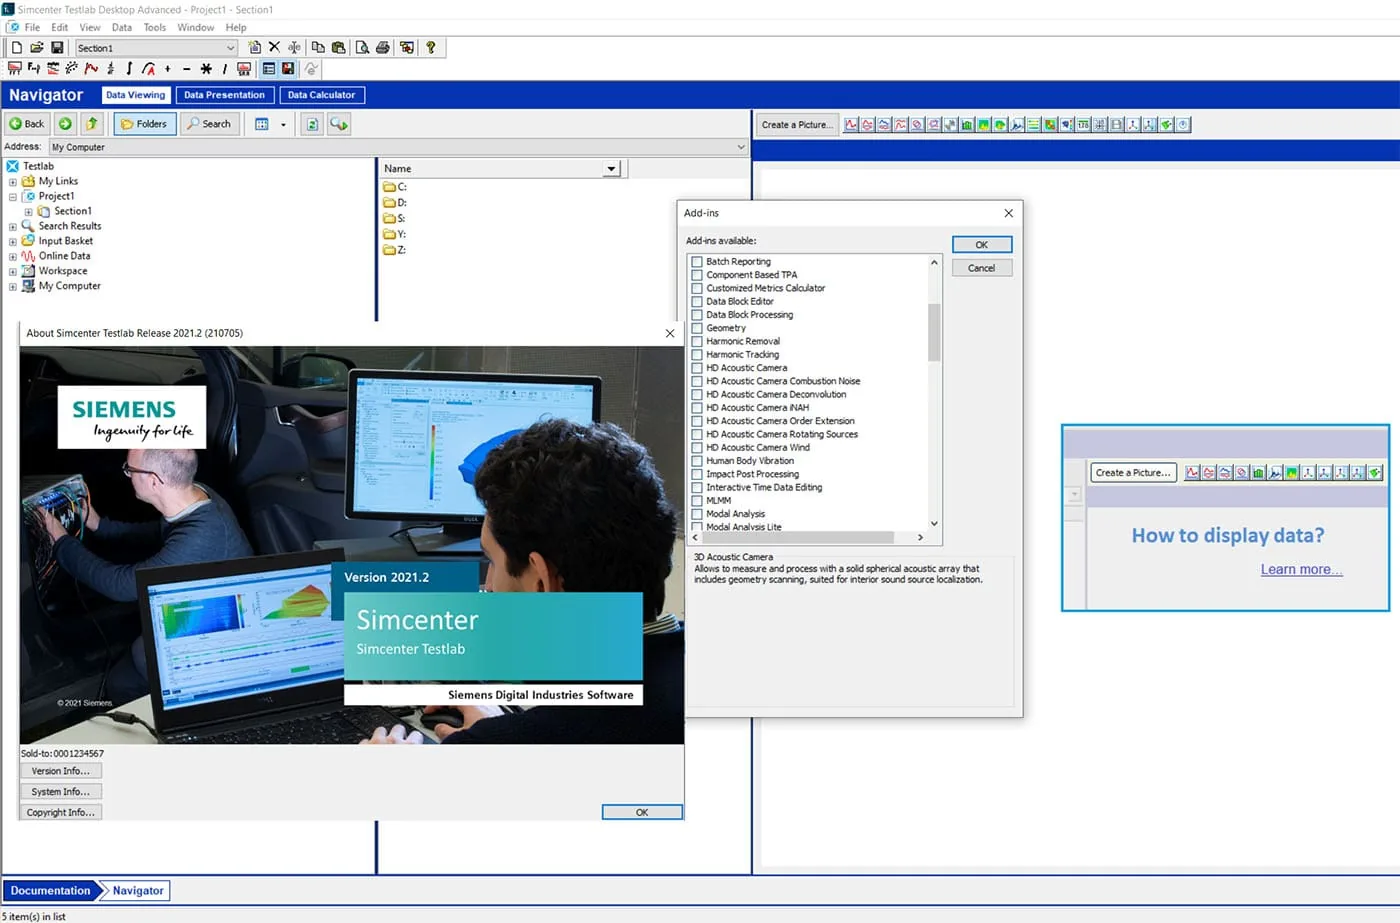
Task: Open the Address bar dropdown
Action: pyautogui.click(x=741, y=147)
